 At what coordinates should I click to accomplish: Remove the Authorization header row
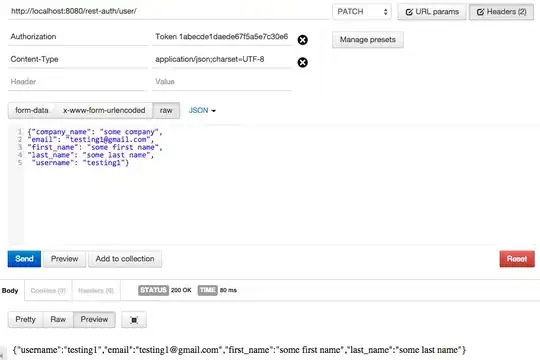[x=302, y=40]
